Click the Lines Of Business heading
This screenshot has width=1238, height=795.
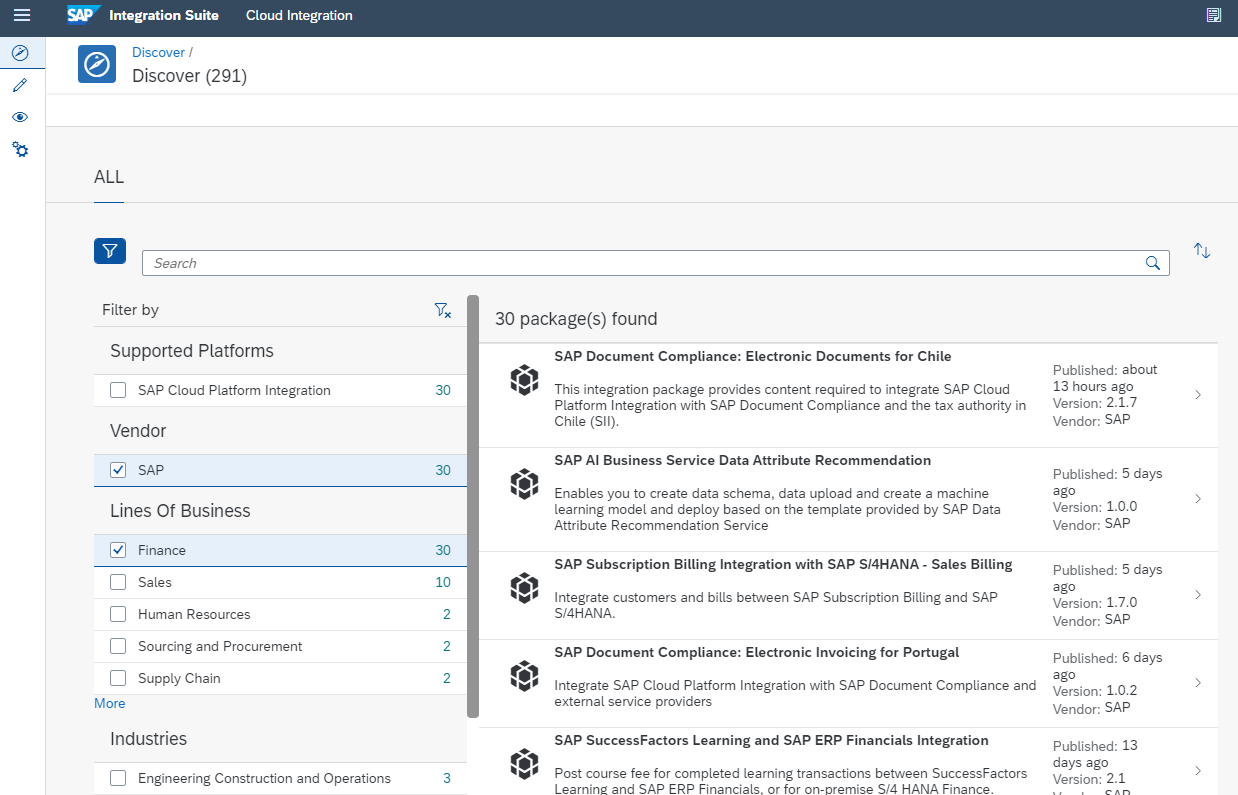pos(180,511)
